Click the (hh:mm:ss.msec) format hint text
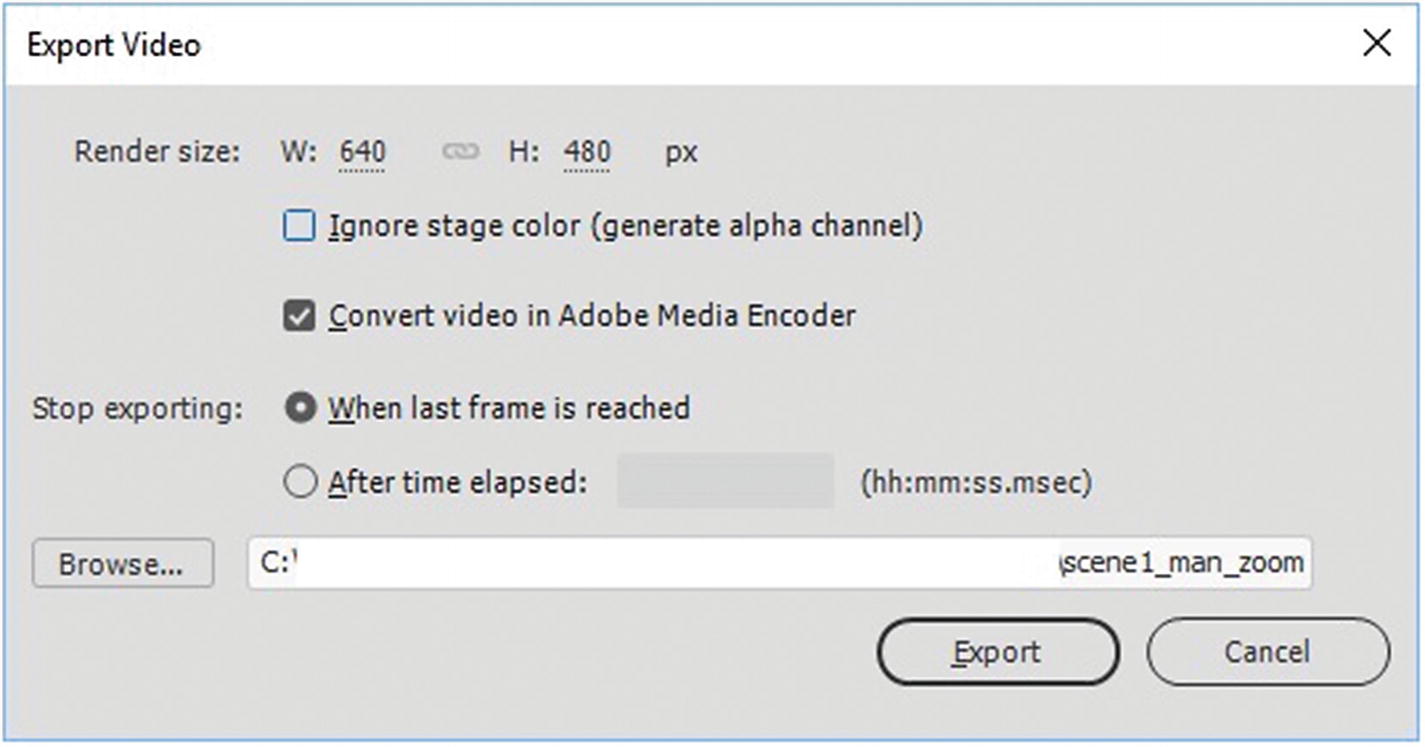This screenshot has height=747, width=1425. tap(975, 483)
